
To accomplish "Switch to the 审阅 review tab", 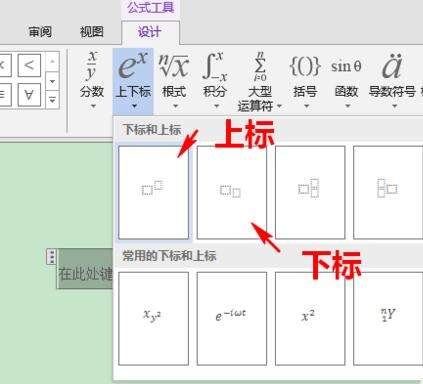I will point(40,32).
